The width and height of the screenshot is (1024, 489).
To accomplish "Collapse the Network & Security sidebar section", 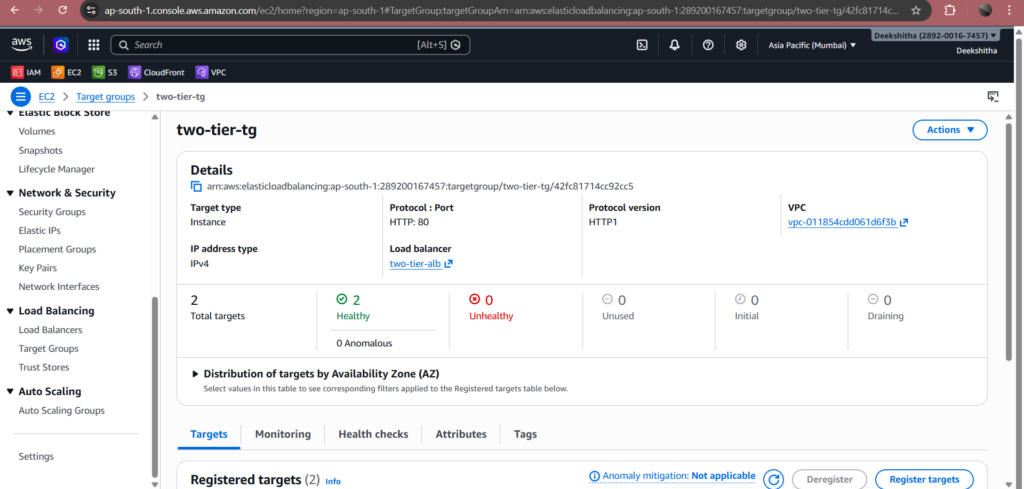I will click(x=10, y=193).
